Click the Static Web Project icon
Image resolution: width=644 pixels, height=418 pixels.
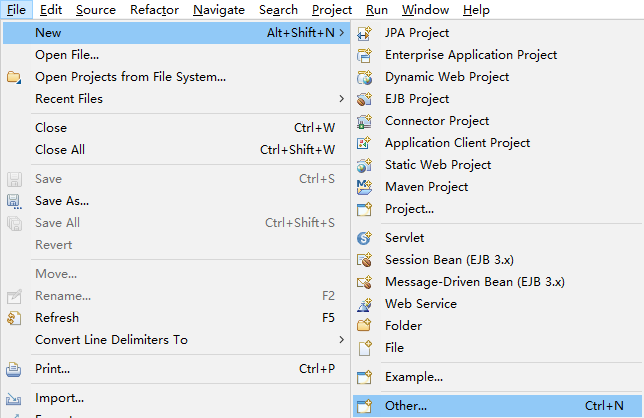[x=365, y=165]
